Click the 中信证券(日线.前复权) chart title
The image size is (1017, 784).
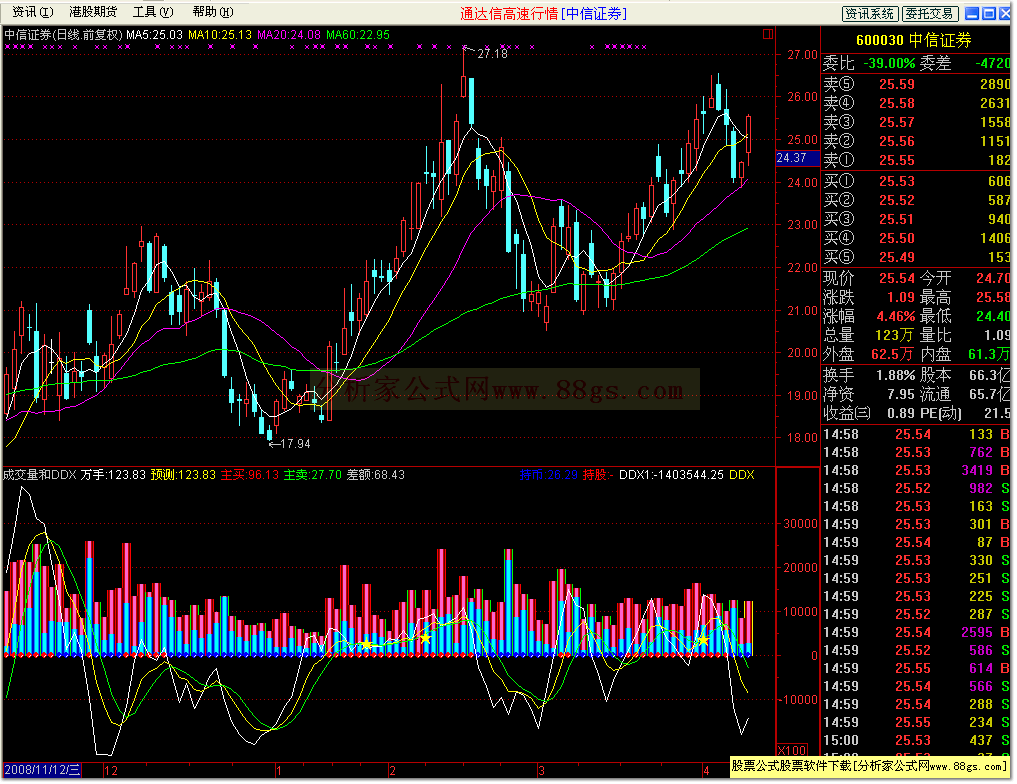click(x=64, y=35)
